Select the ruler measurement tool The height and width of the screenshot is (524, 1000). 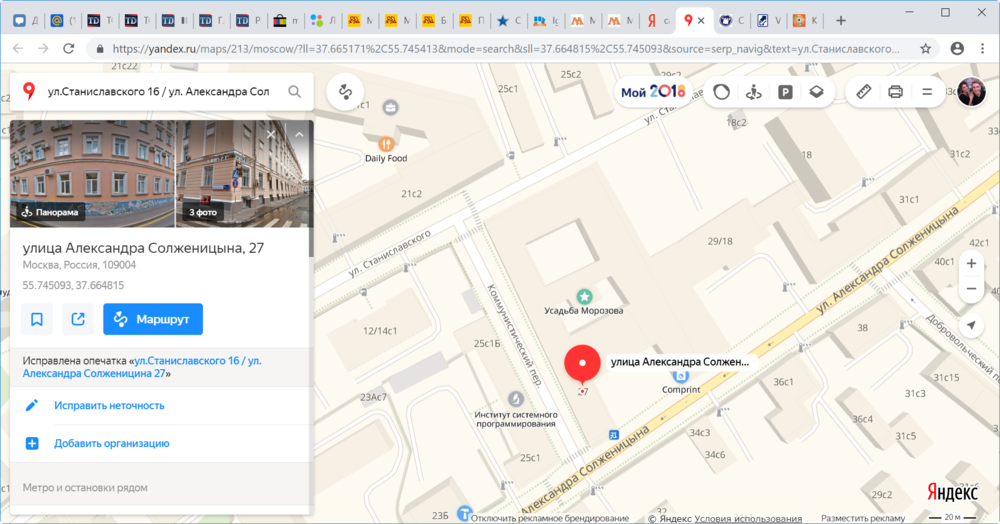pyautogui.click(x=865, y=92)
